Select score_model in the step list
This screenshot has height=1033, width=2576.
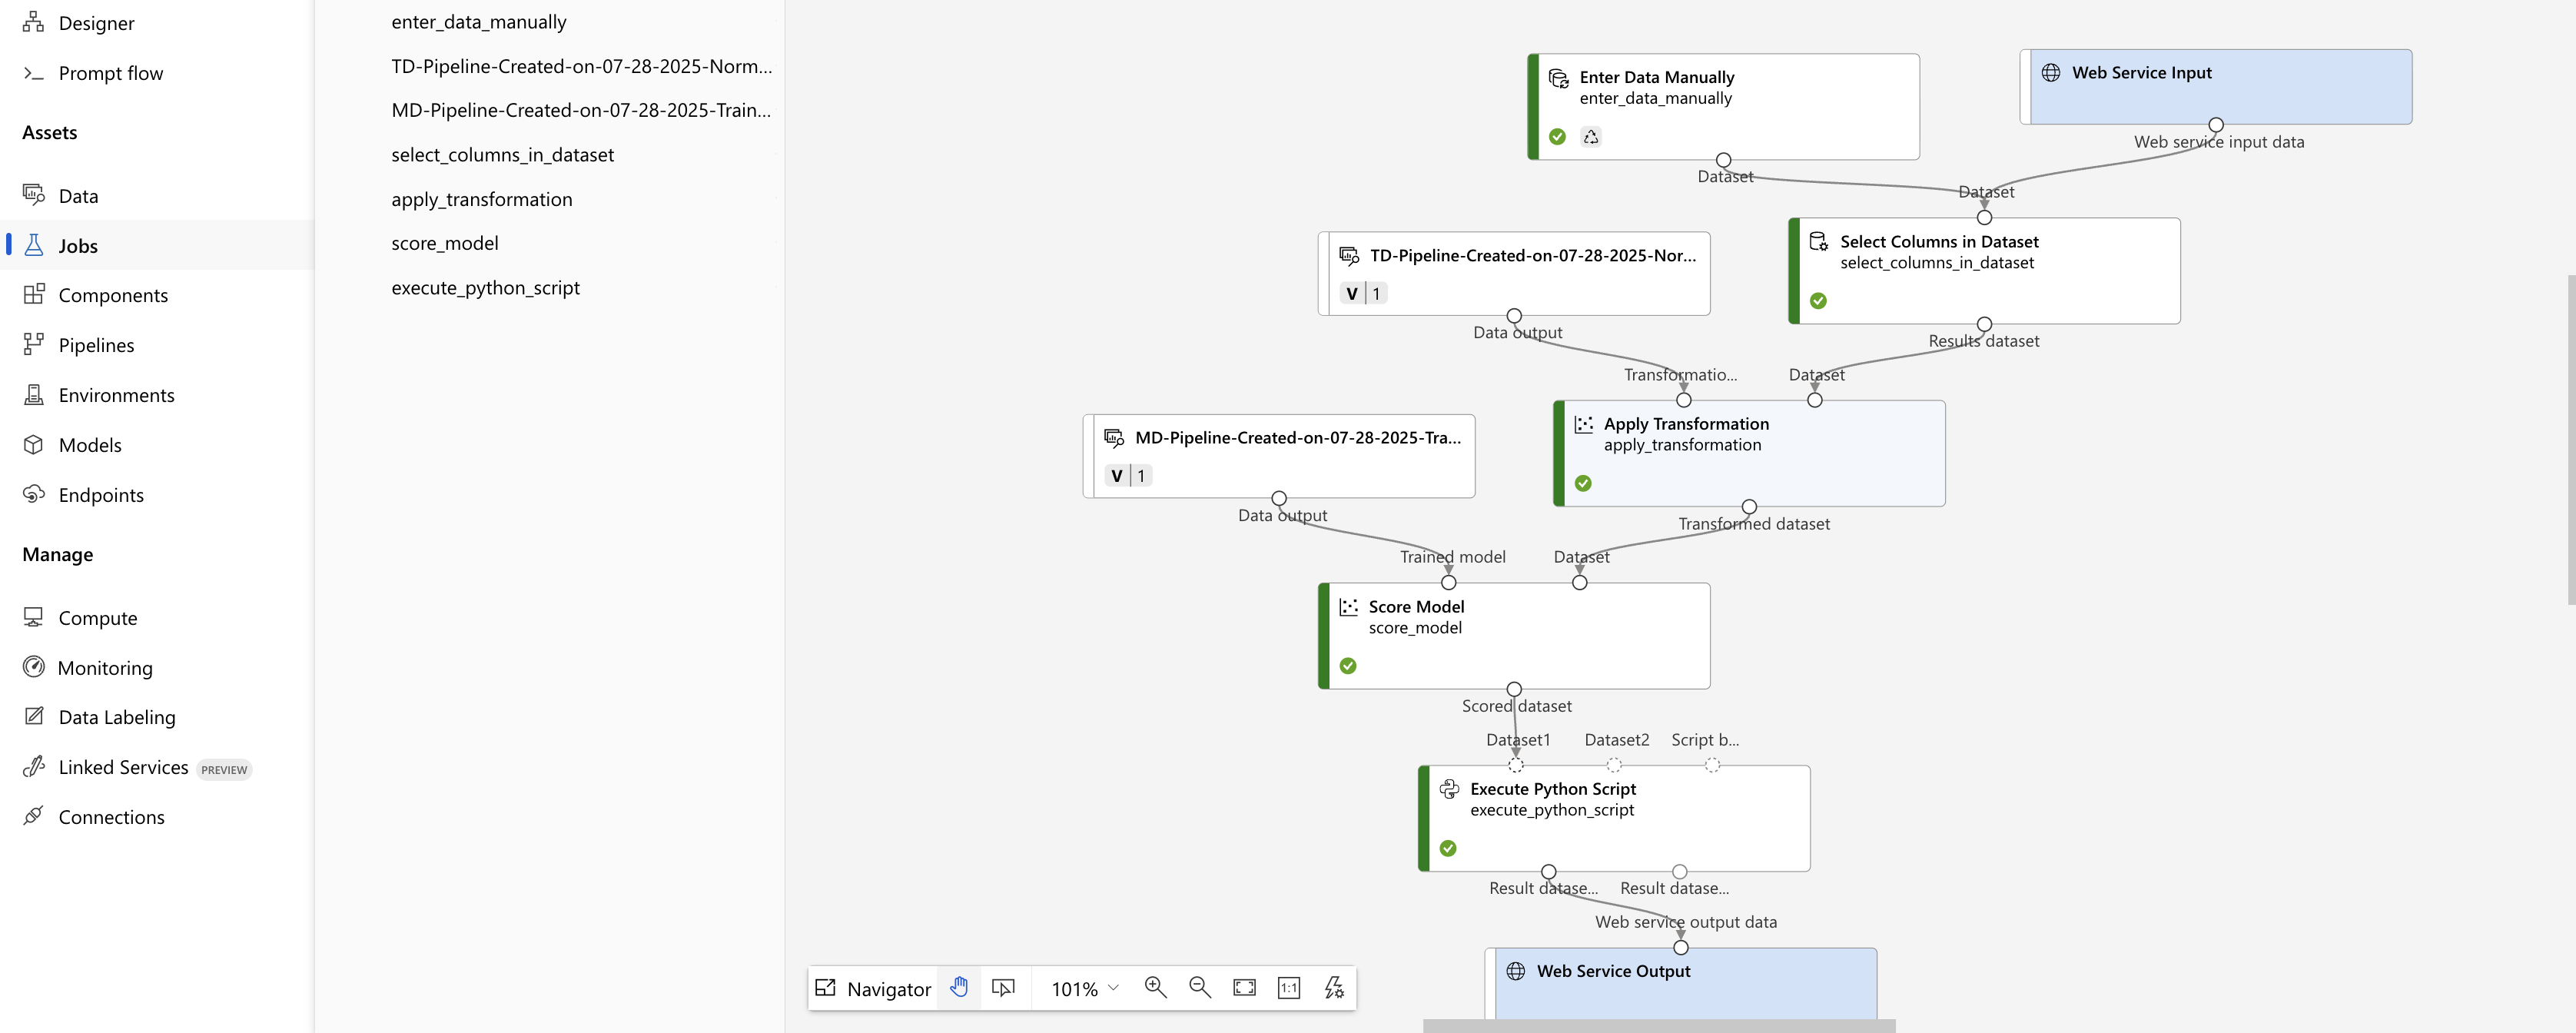coord(444,243)
